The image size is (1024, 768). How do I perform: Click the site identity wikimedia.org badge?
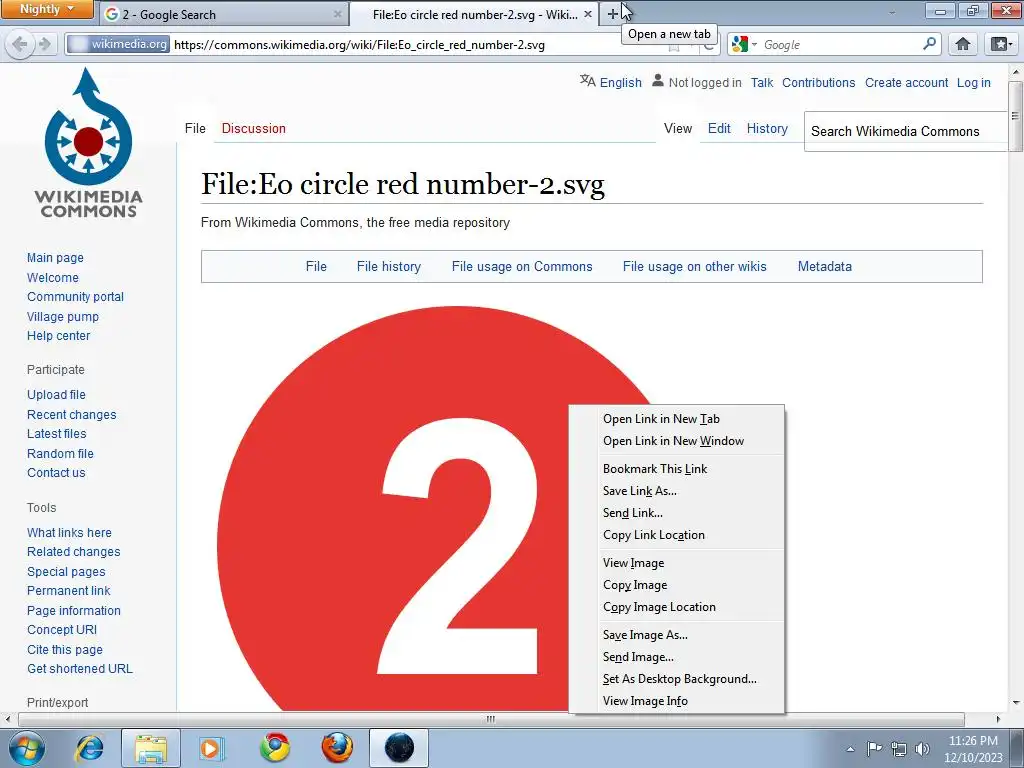[118, 44]
